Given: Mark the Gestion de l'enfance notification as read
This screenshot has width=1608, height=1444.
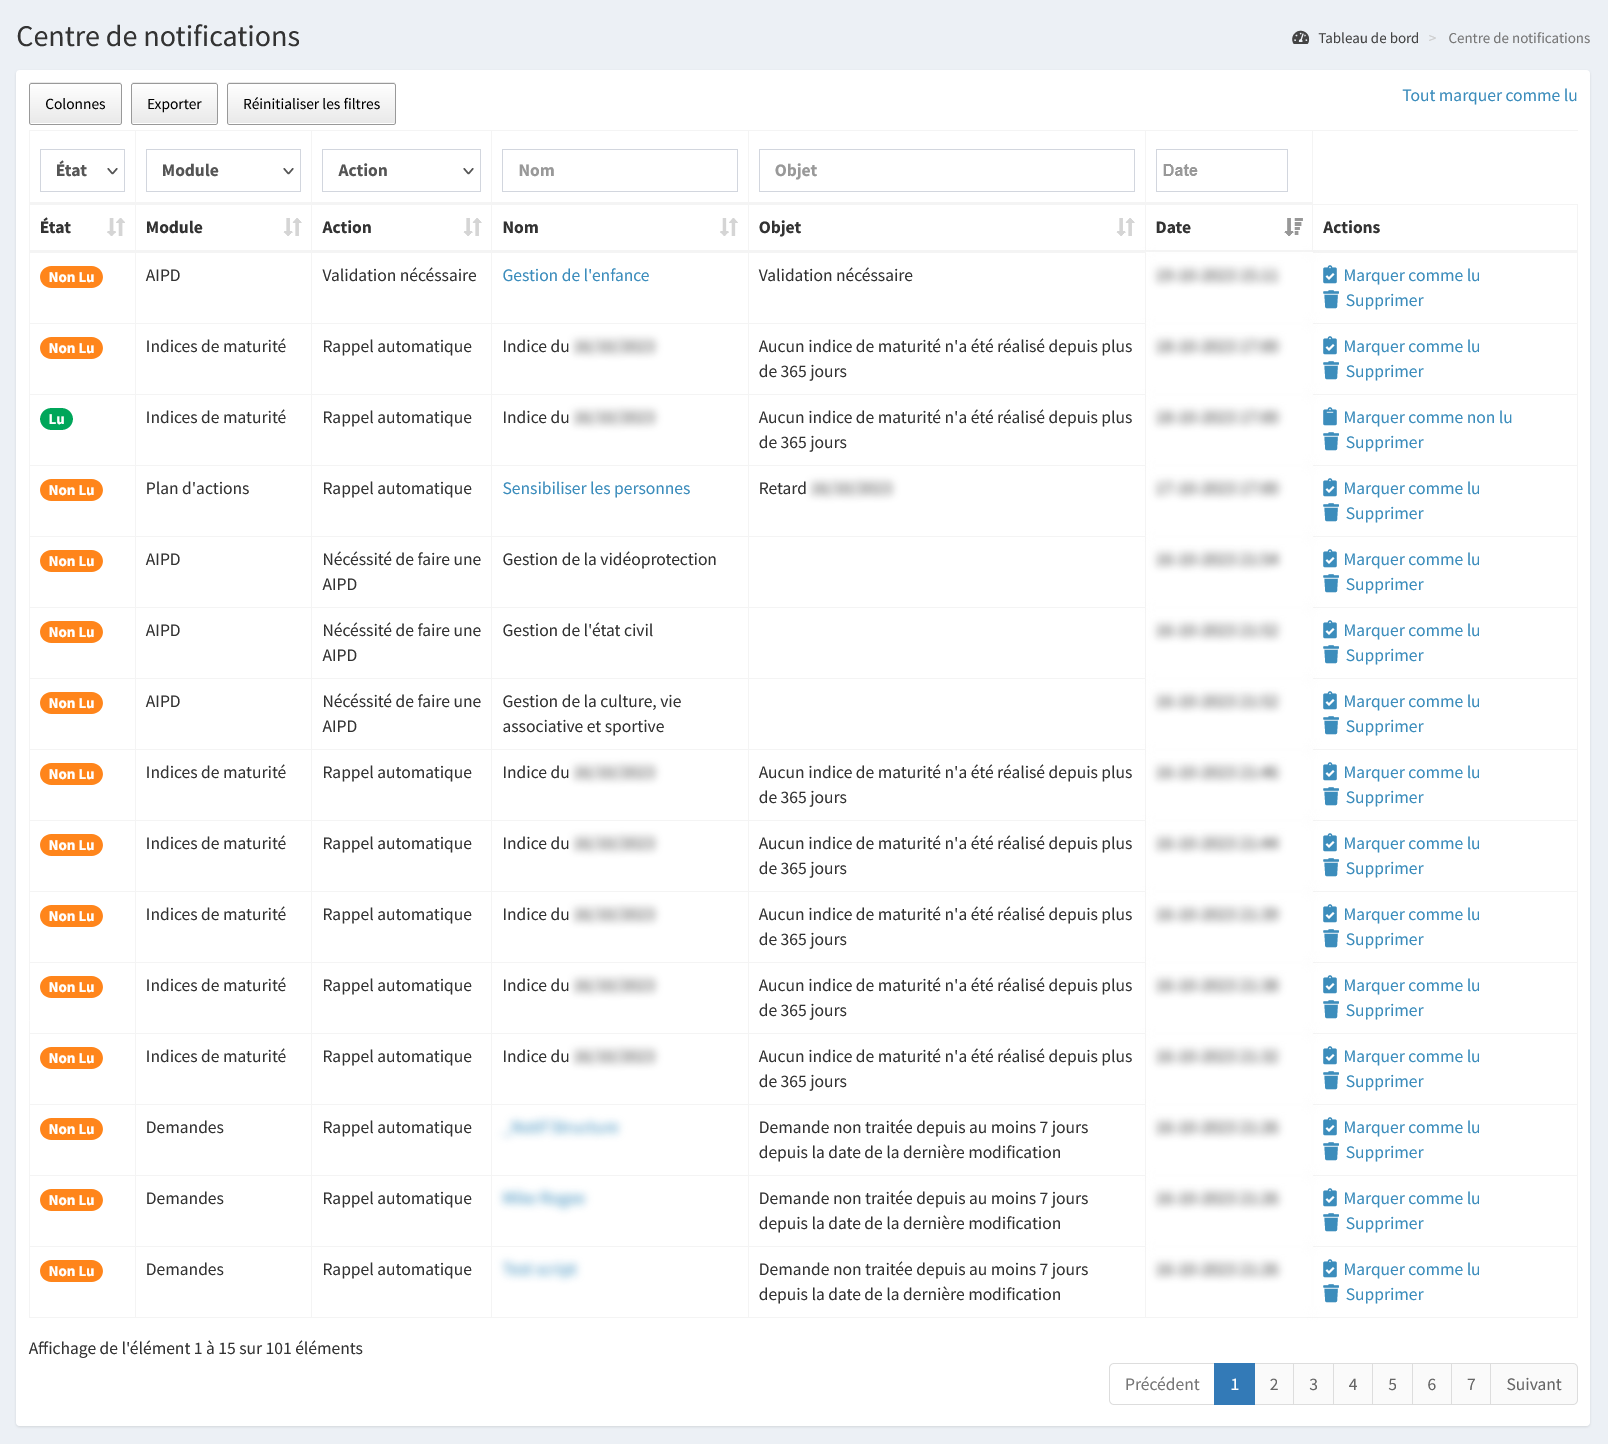Looking at the screenshot, I should point(1410,275).
